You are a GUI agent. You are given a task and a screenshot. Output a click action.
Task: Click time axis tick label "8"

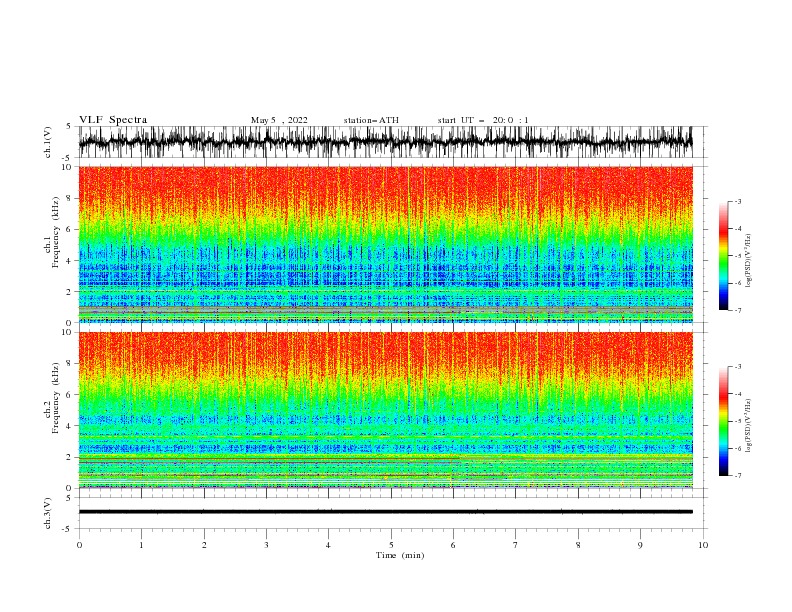tap(578, 545)
